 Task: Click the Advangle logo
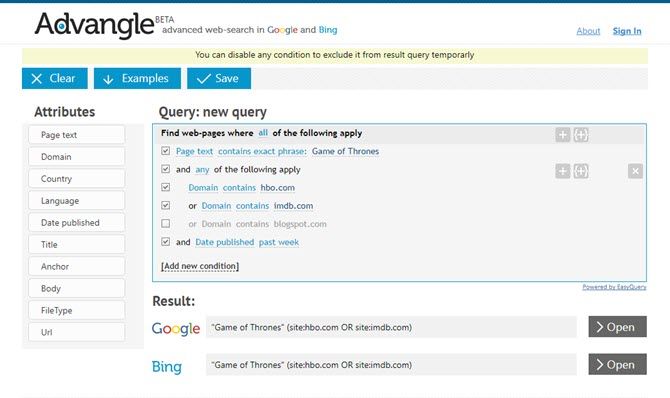(94, 24)
